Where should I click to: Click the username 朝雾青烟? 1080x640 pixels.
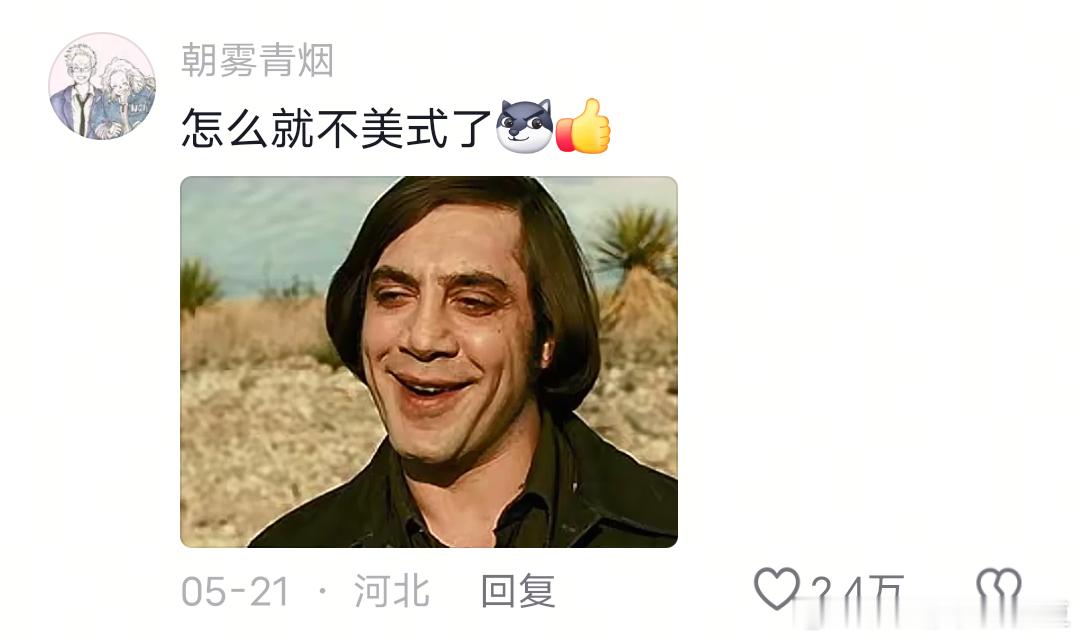coord(258,60)
